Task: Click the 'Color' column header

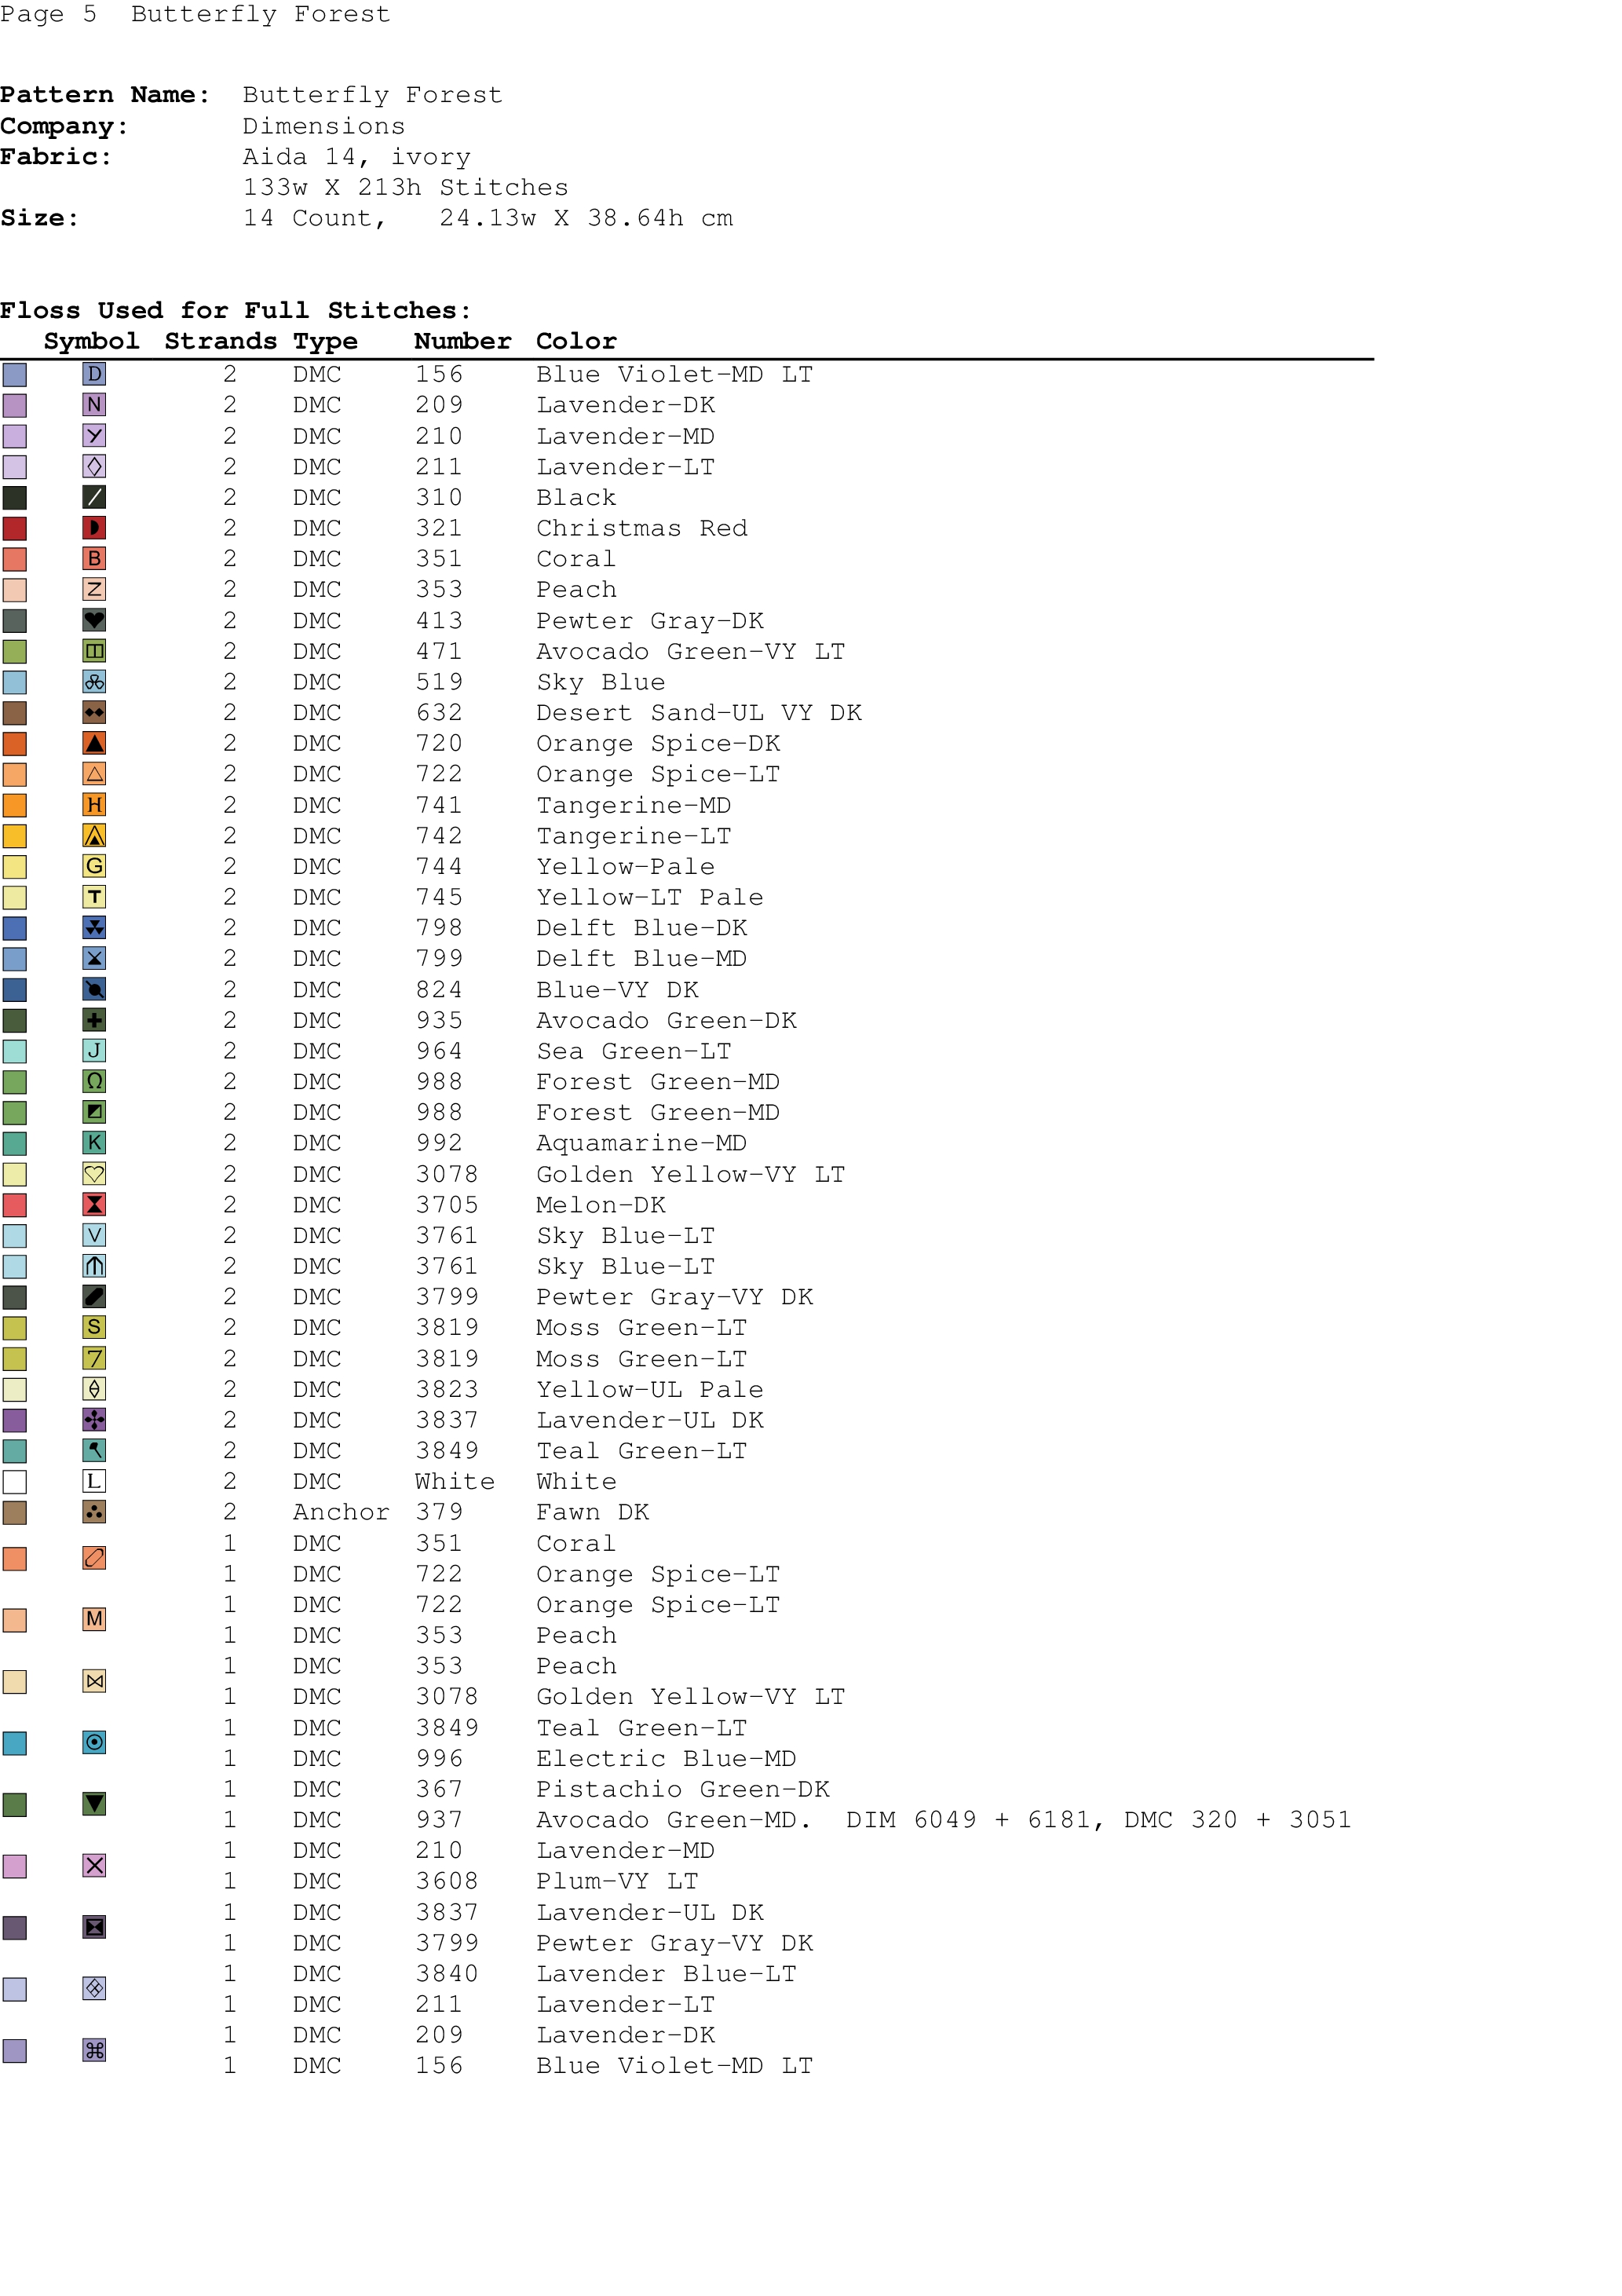Action: point(576,341)
